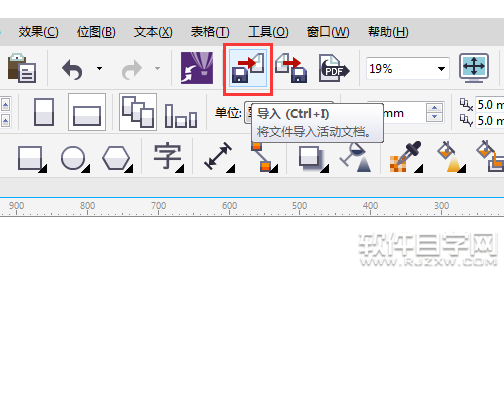Image resolution: width=504 pixels, height=411 pixels.
Task: Select the Rectangle tool
Action: [x=32, y=159]
